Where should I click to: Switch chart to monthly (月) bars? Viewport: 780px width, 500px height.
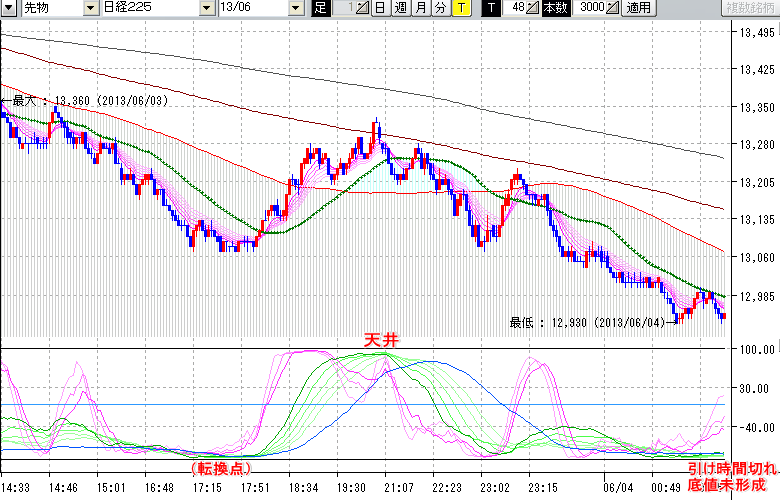point(420,8)
